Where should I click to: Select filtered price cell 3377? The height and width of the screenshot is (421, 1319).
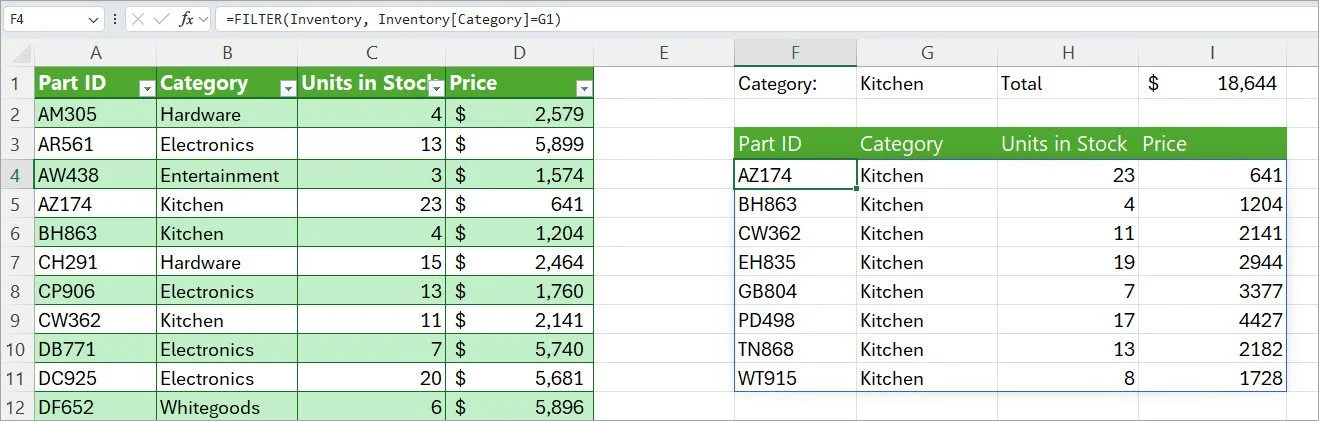(1213, 291)
